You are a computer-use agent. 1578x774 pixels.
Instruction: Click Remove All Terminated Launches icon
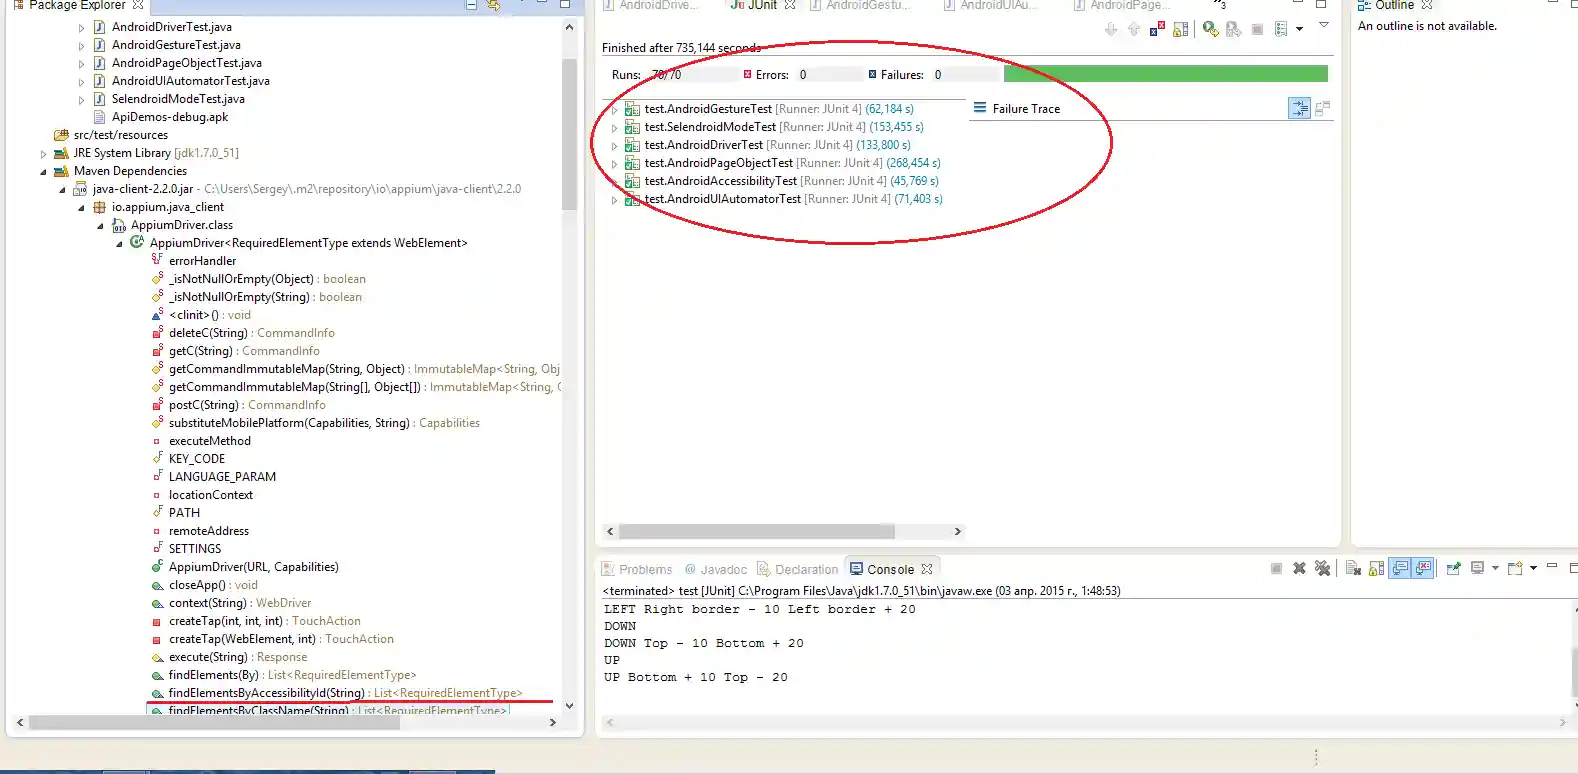point(1323,569)
